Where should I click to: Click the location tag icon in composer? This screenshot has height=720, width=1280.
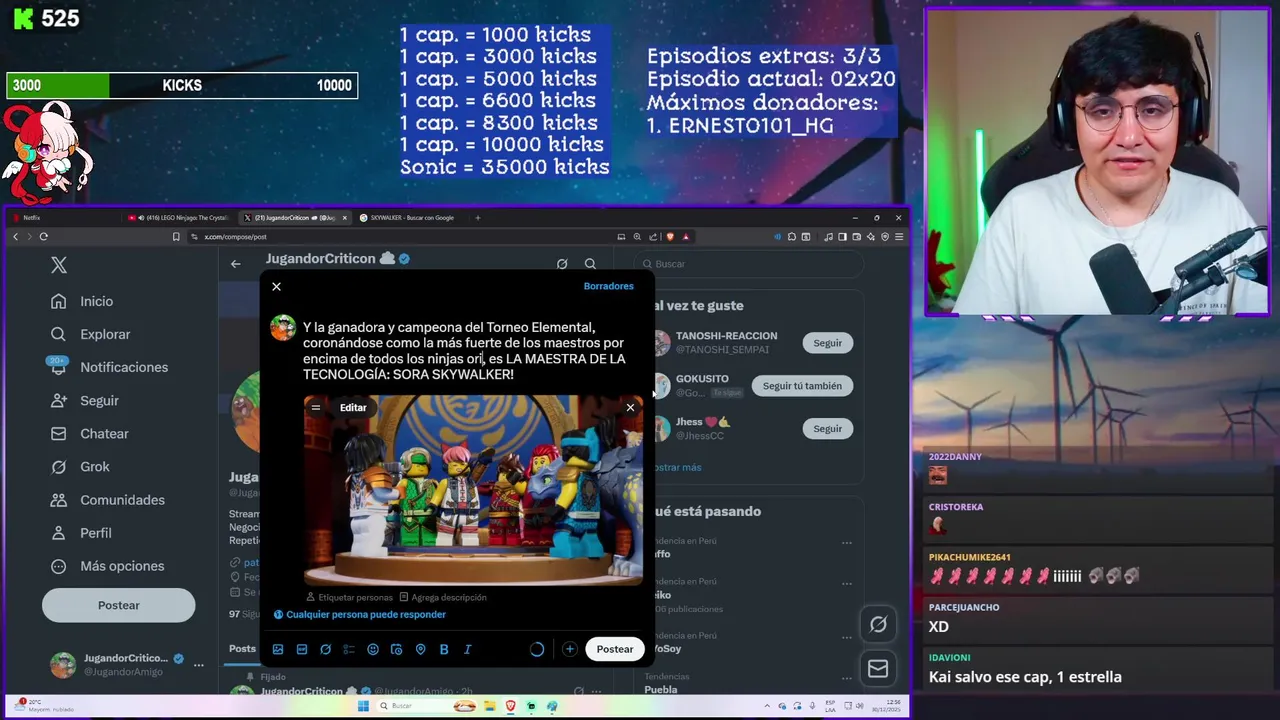[420, 649]
